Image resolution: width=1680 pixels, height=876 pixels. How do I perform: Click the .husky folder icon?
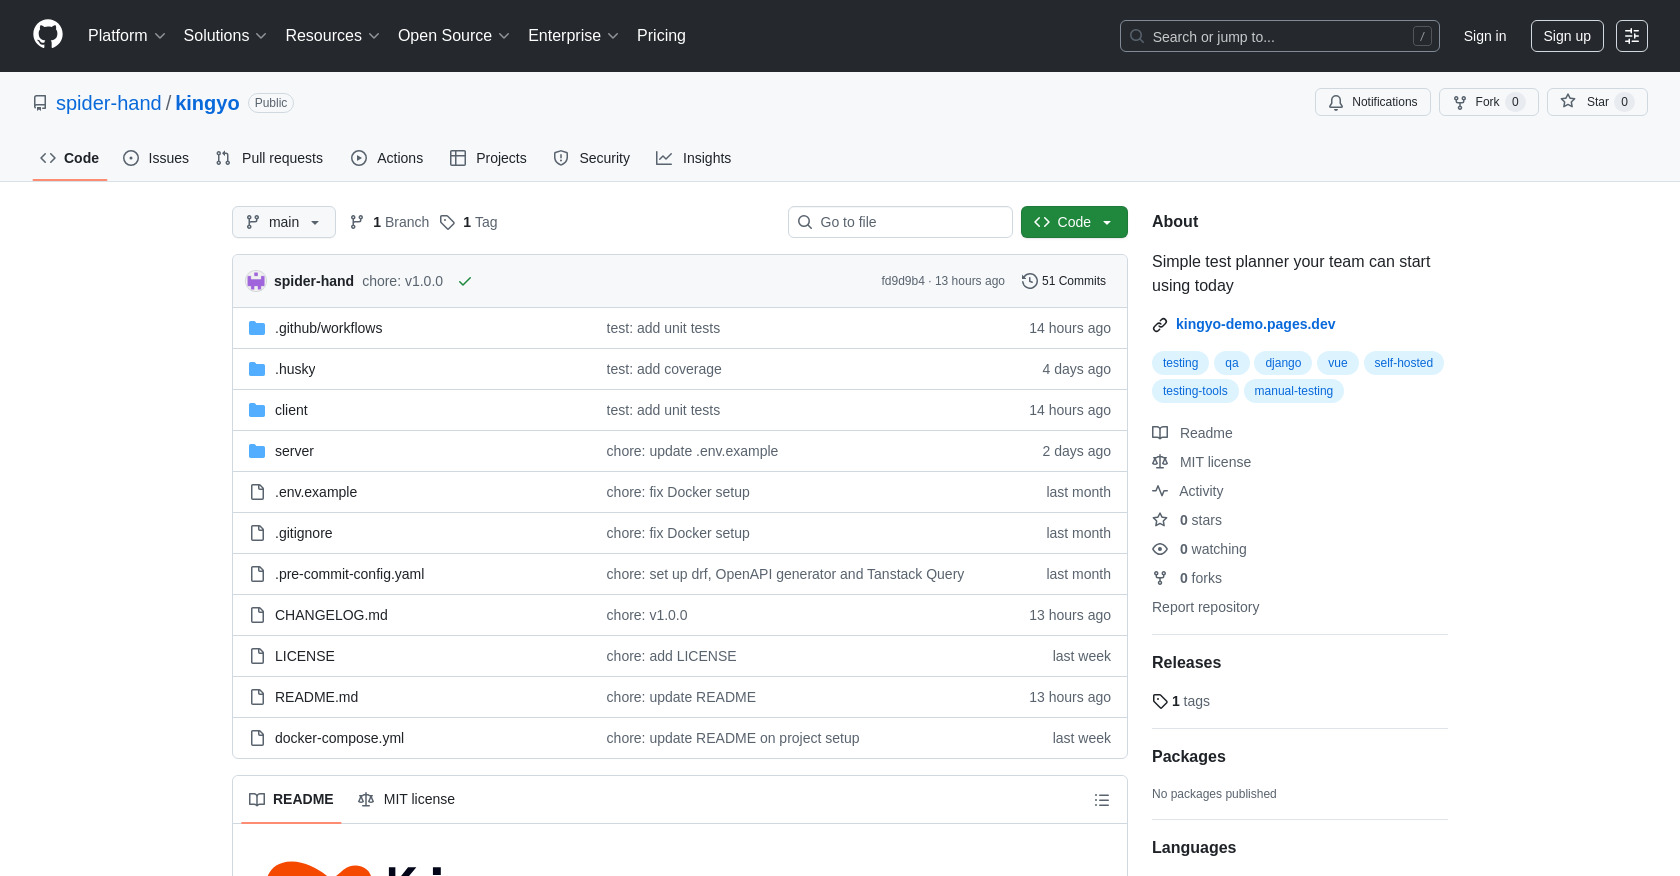tap(257, 369)
